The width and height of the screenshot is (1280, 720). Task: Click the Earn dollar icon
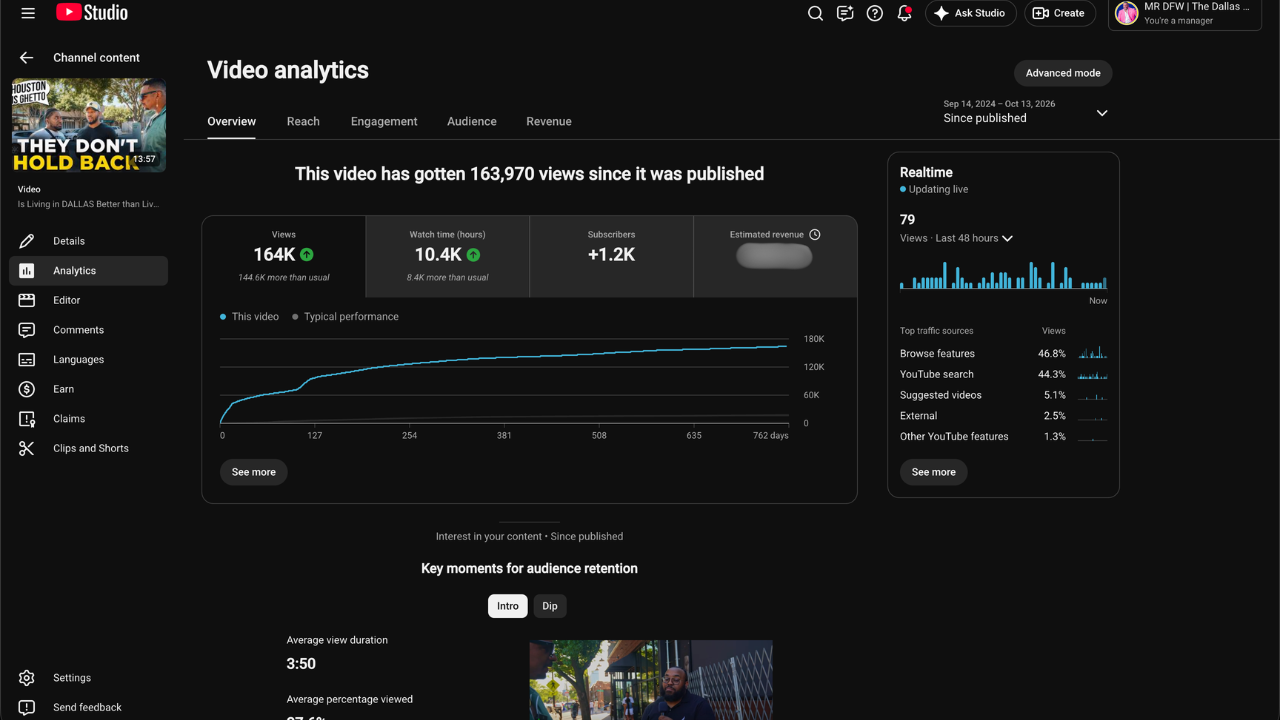coord(27,389)
